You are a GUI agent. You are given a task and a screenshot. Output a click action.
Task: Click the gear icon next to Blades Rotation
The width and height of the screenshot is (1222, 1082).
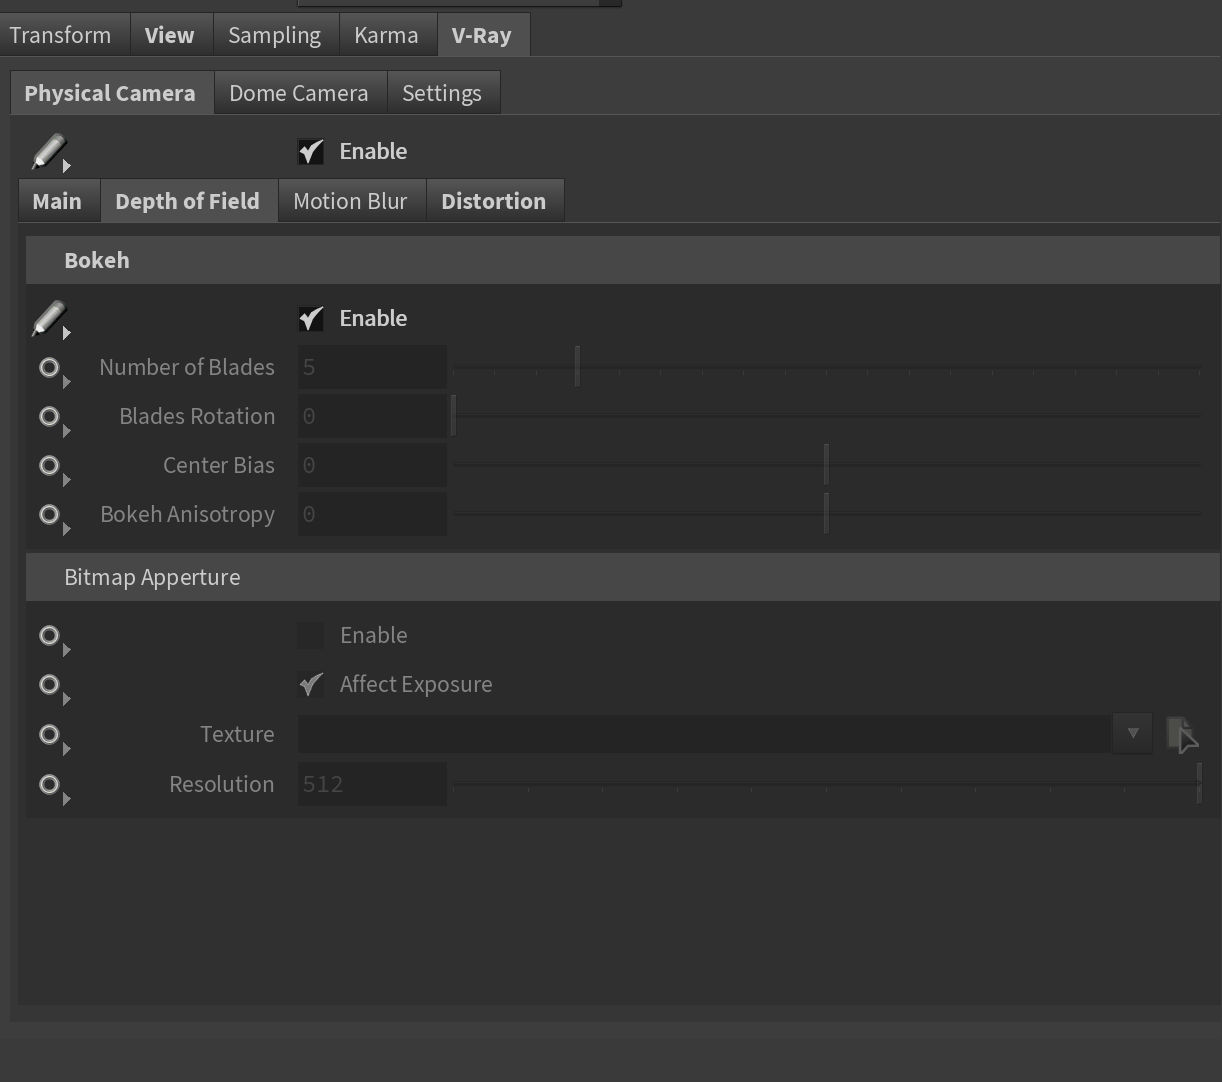(x=49, y=417)
